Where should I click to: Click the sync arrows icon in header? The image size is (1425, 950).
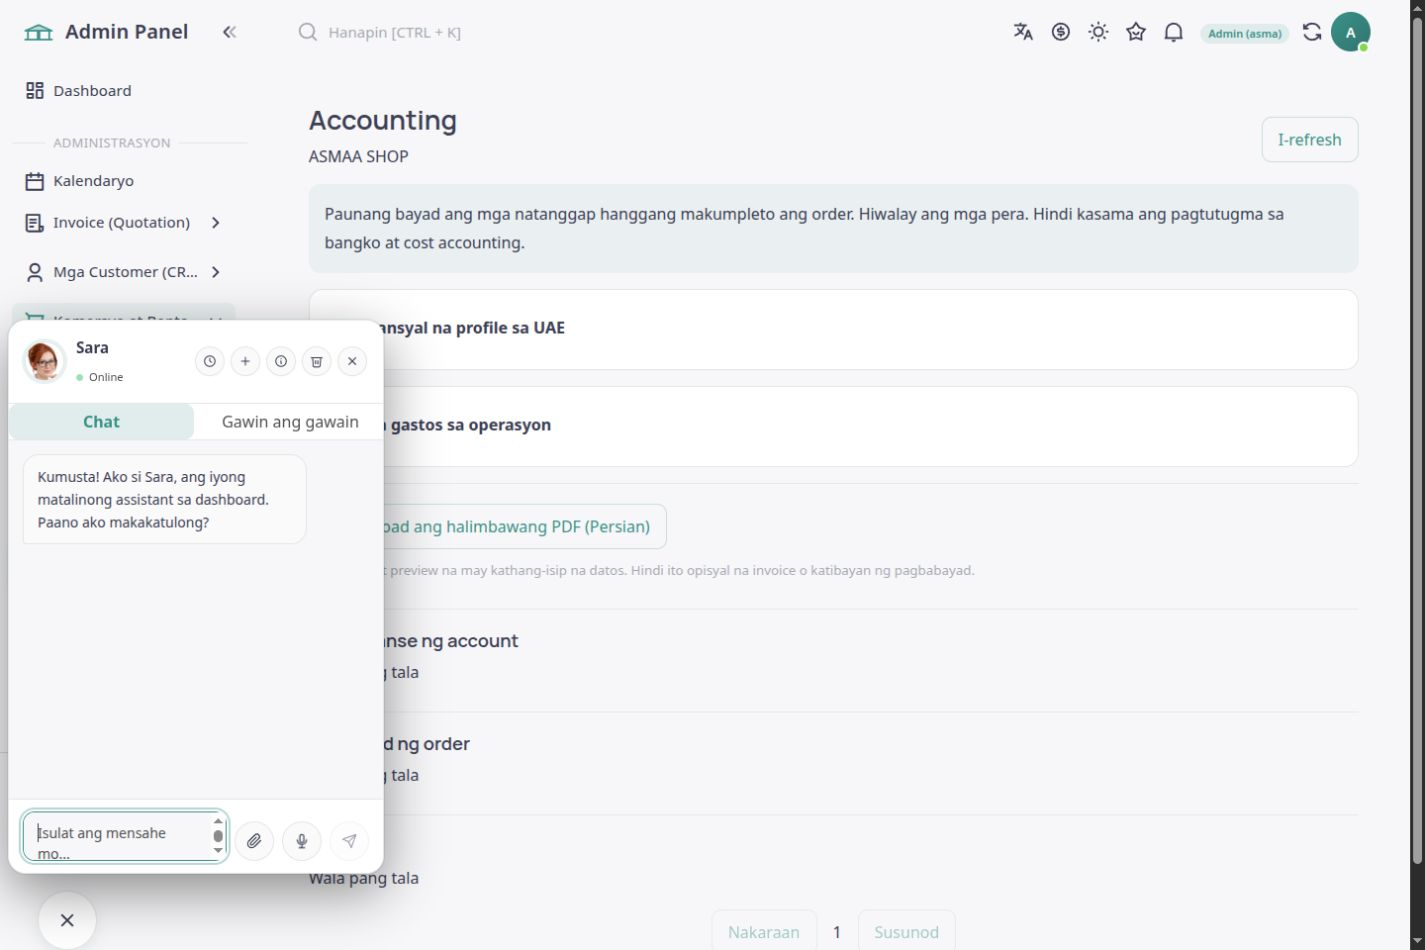[1312, 32]
